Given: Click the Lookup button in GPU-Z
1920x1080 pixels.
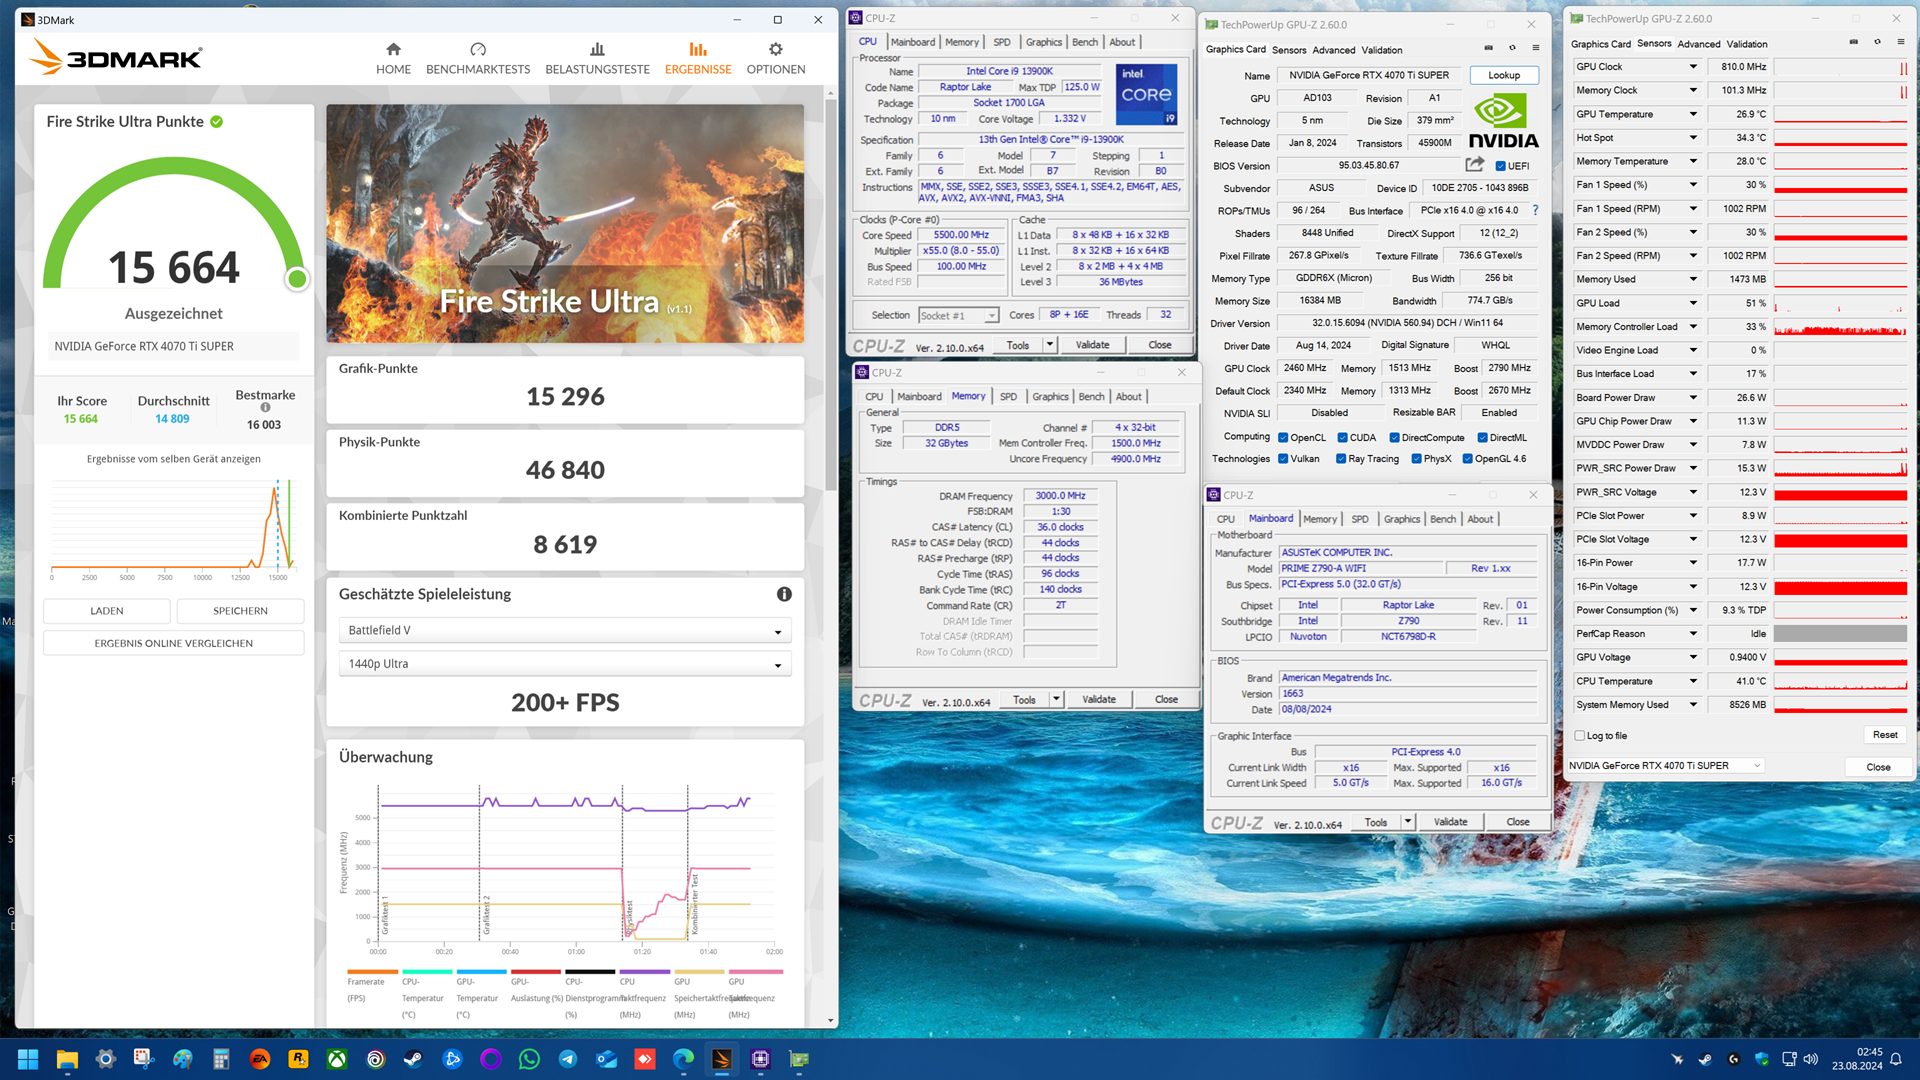Looking at the screenshot, I should tap(1504, 75).
